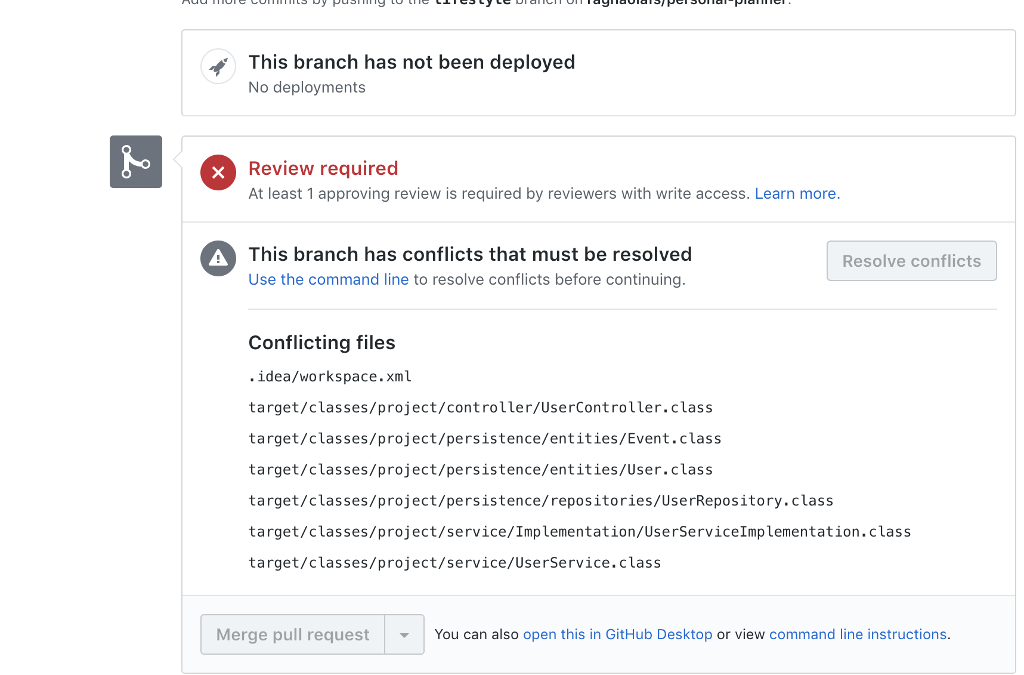1024x675 pixels.
Task: Click the red review required X icon
Action: click(218, 172)
